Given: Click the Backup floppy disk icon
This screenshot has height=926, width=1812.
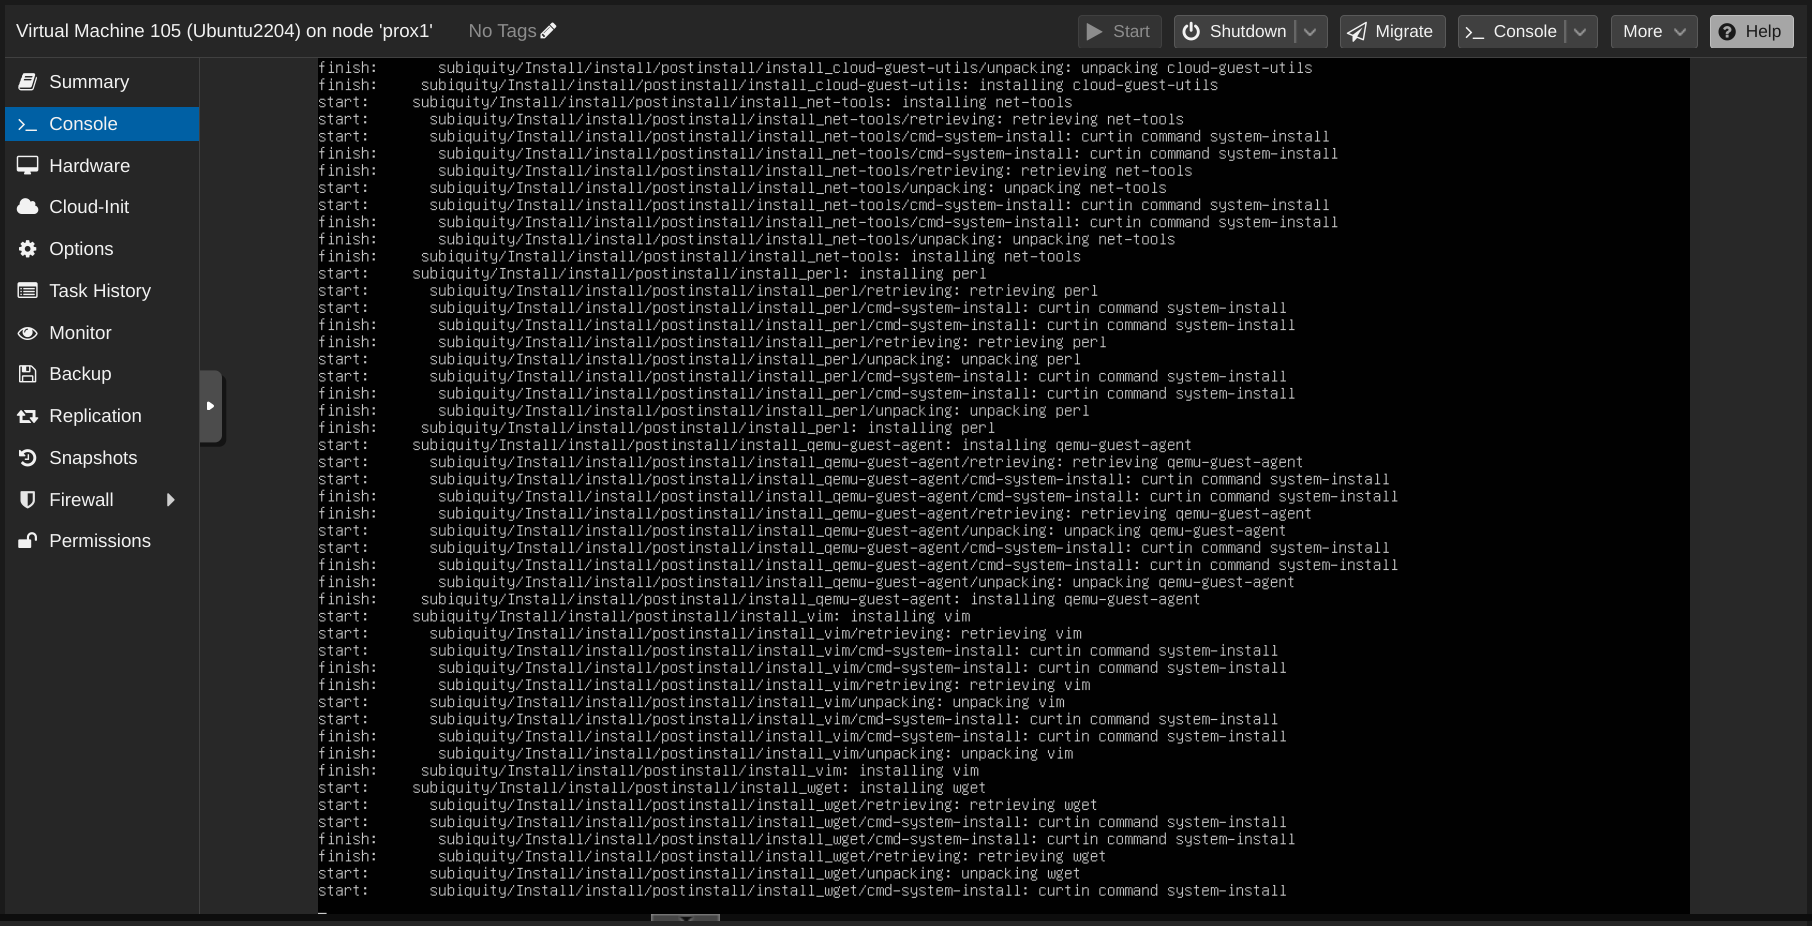Looking at the screenshot, I should (x=28, y=374).
